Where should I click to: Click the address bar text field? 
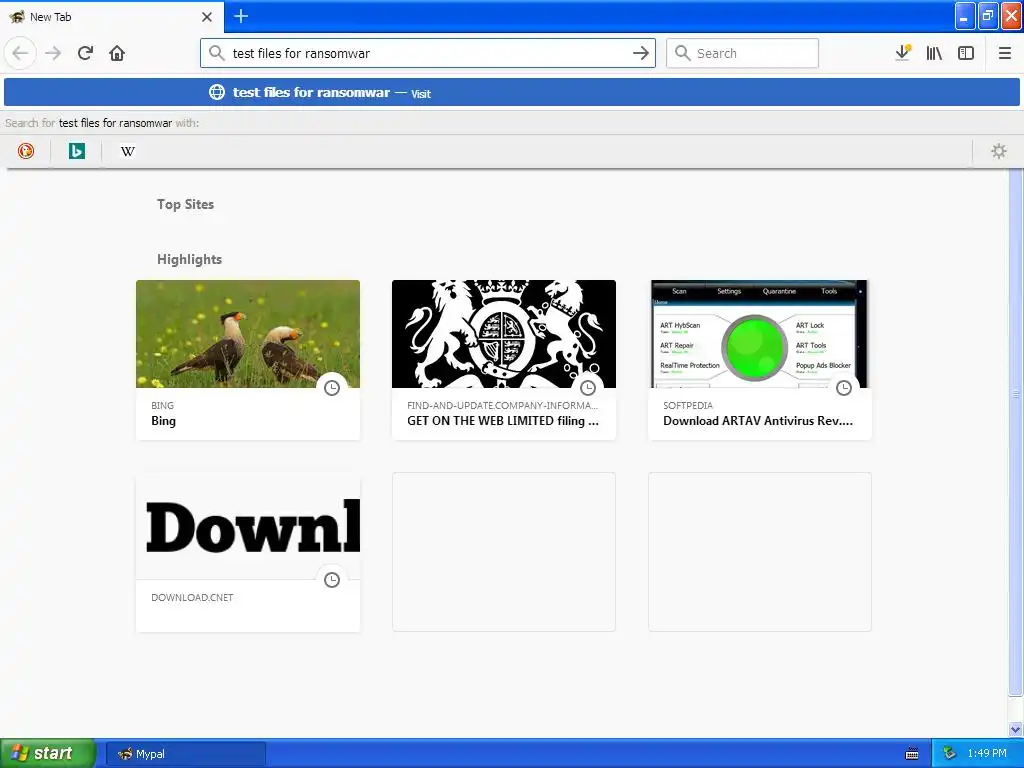coord(428,53)
